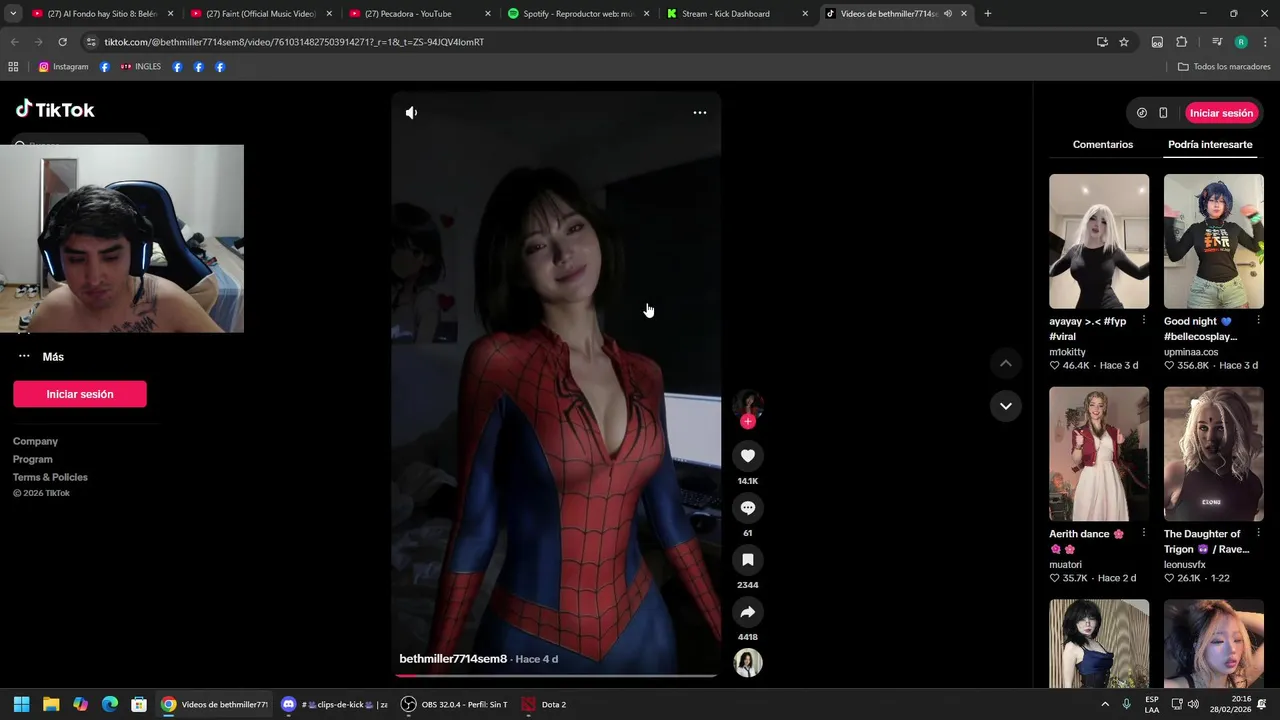Click the address bar URL
Viewport: 1280px width, 720px height.
(x=294, y=42)
